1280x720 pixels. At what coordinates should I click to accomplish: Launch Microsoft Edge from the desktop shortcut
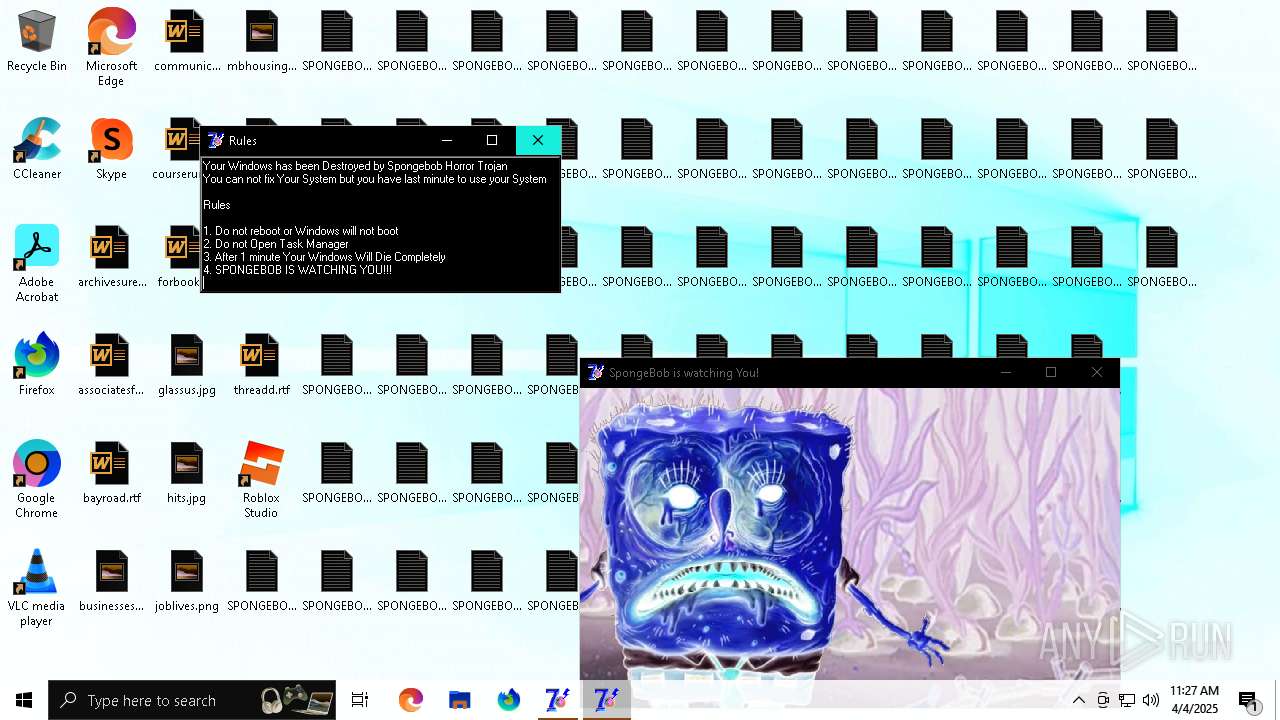(111, 47)
